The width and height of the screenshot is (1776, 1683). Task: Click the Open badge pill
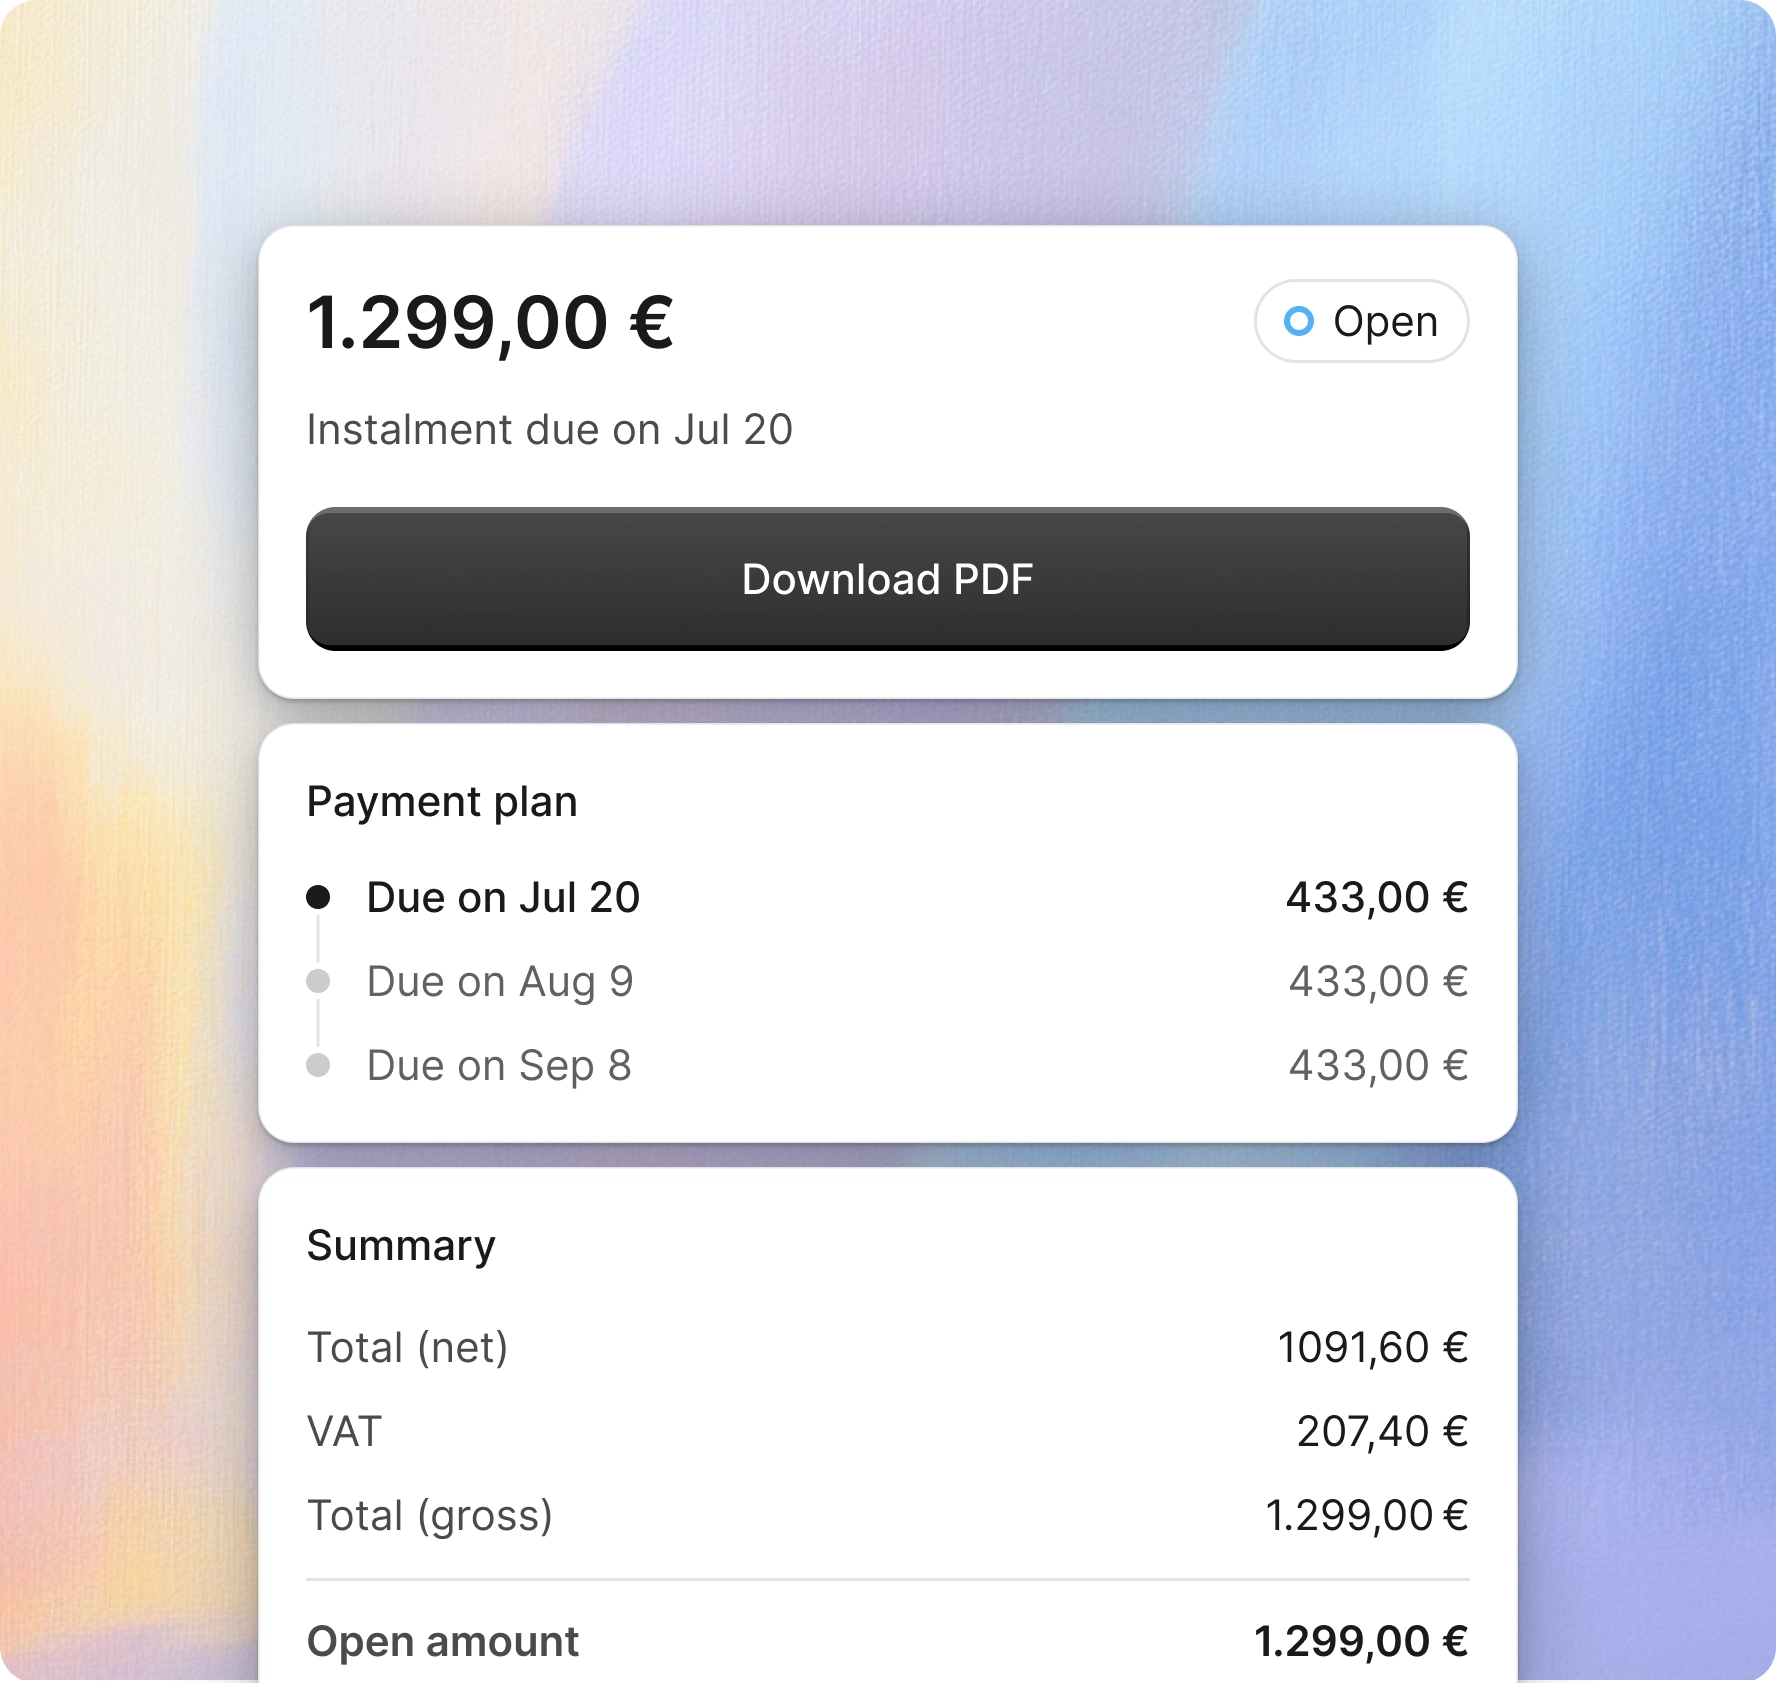[1361, 321]
